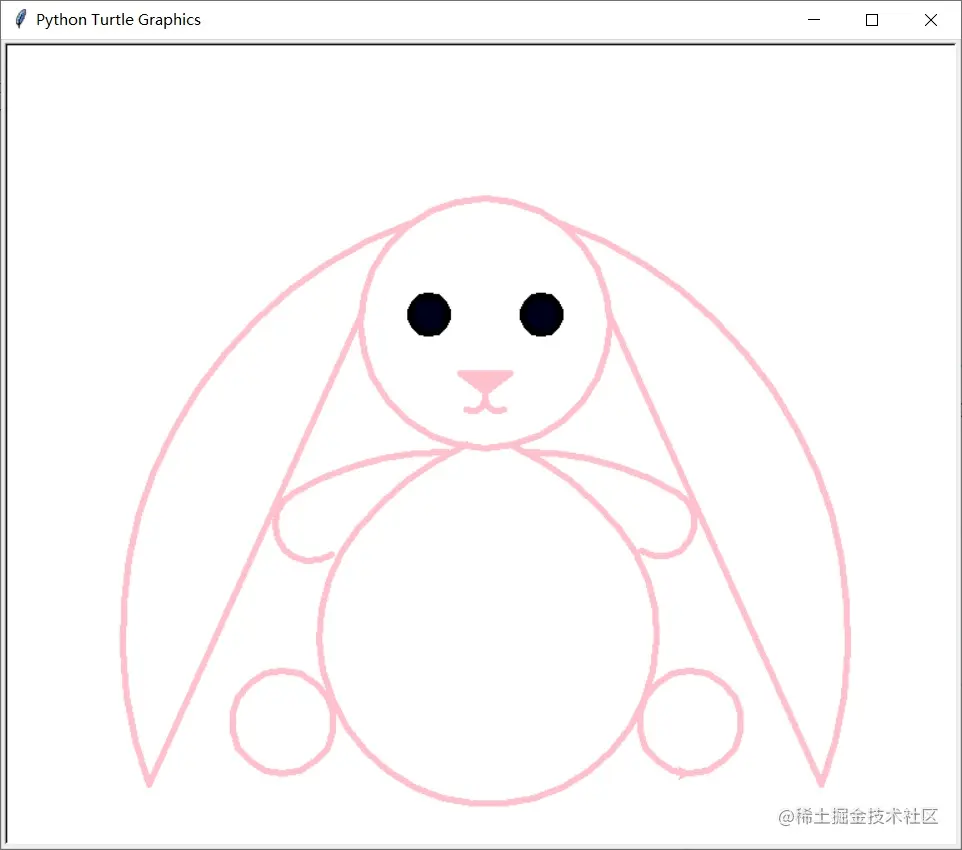Click the Python Turtle Graphics title text
The width and height of the screenshot is (962, 850).
(117, 19)
